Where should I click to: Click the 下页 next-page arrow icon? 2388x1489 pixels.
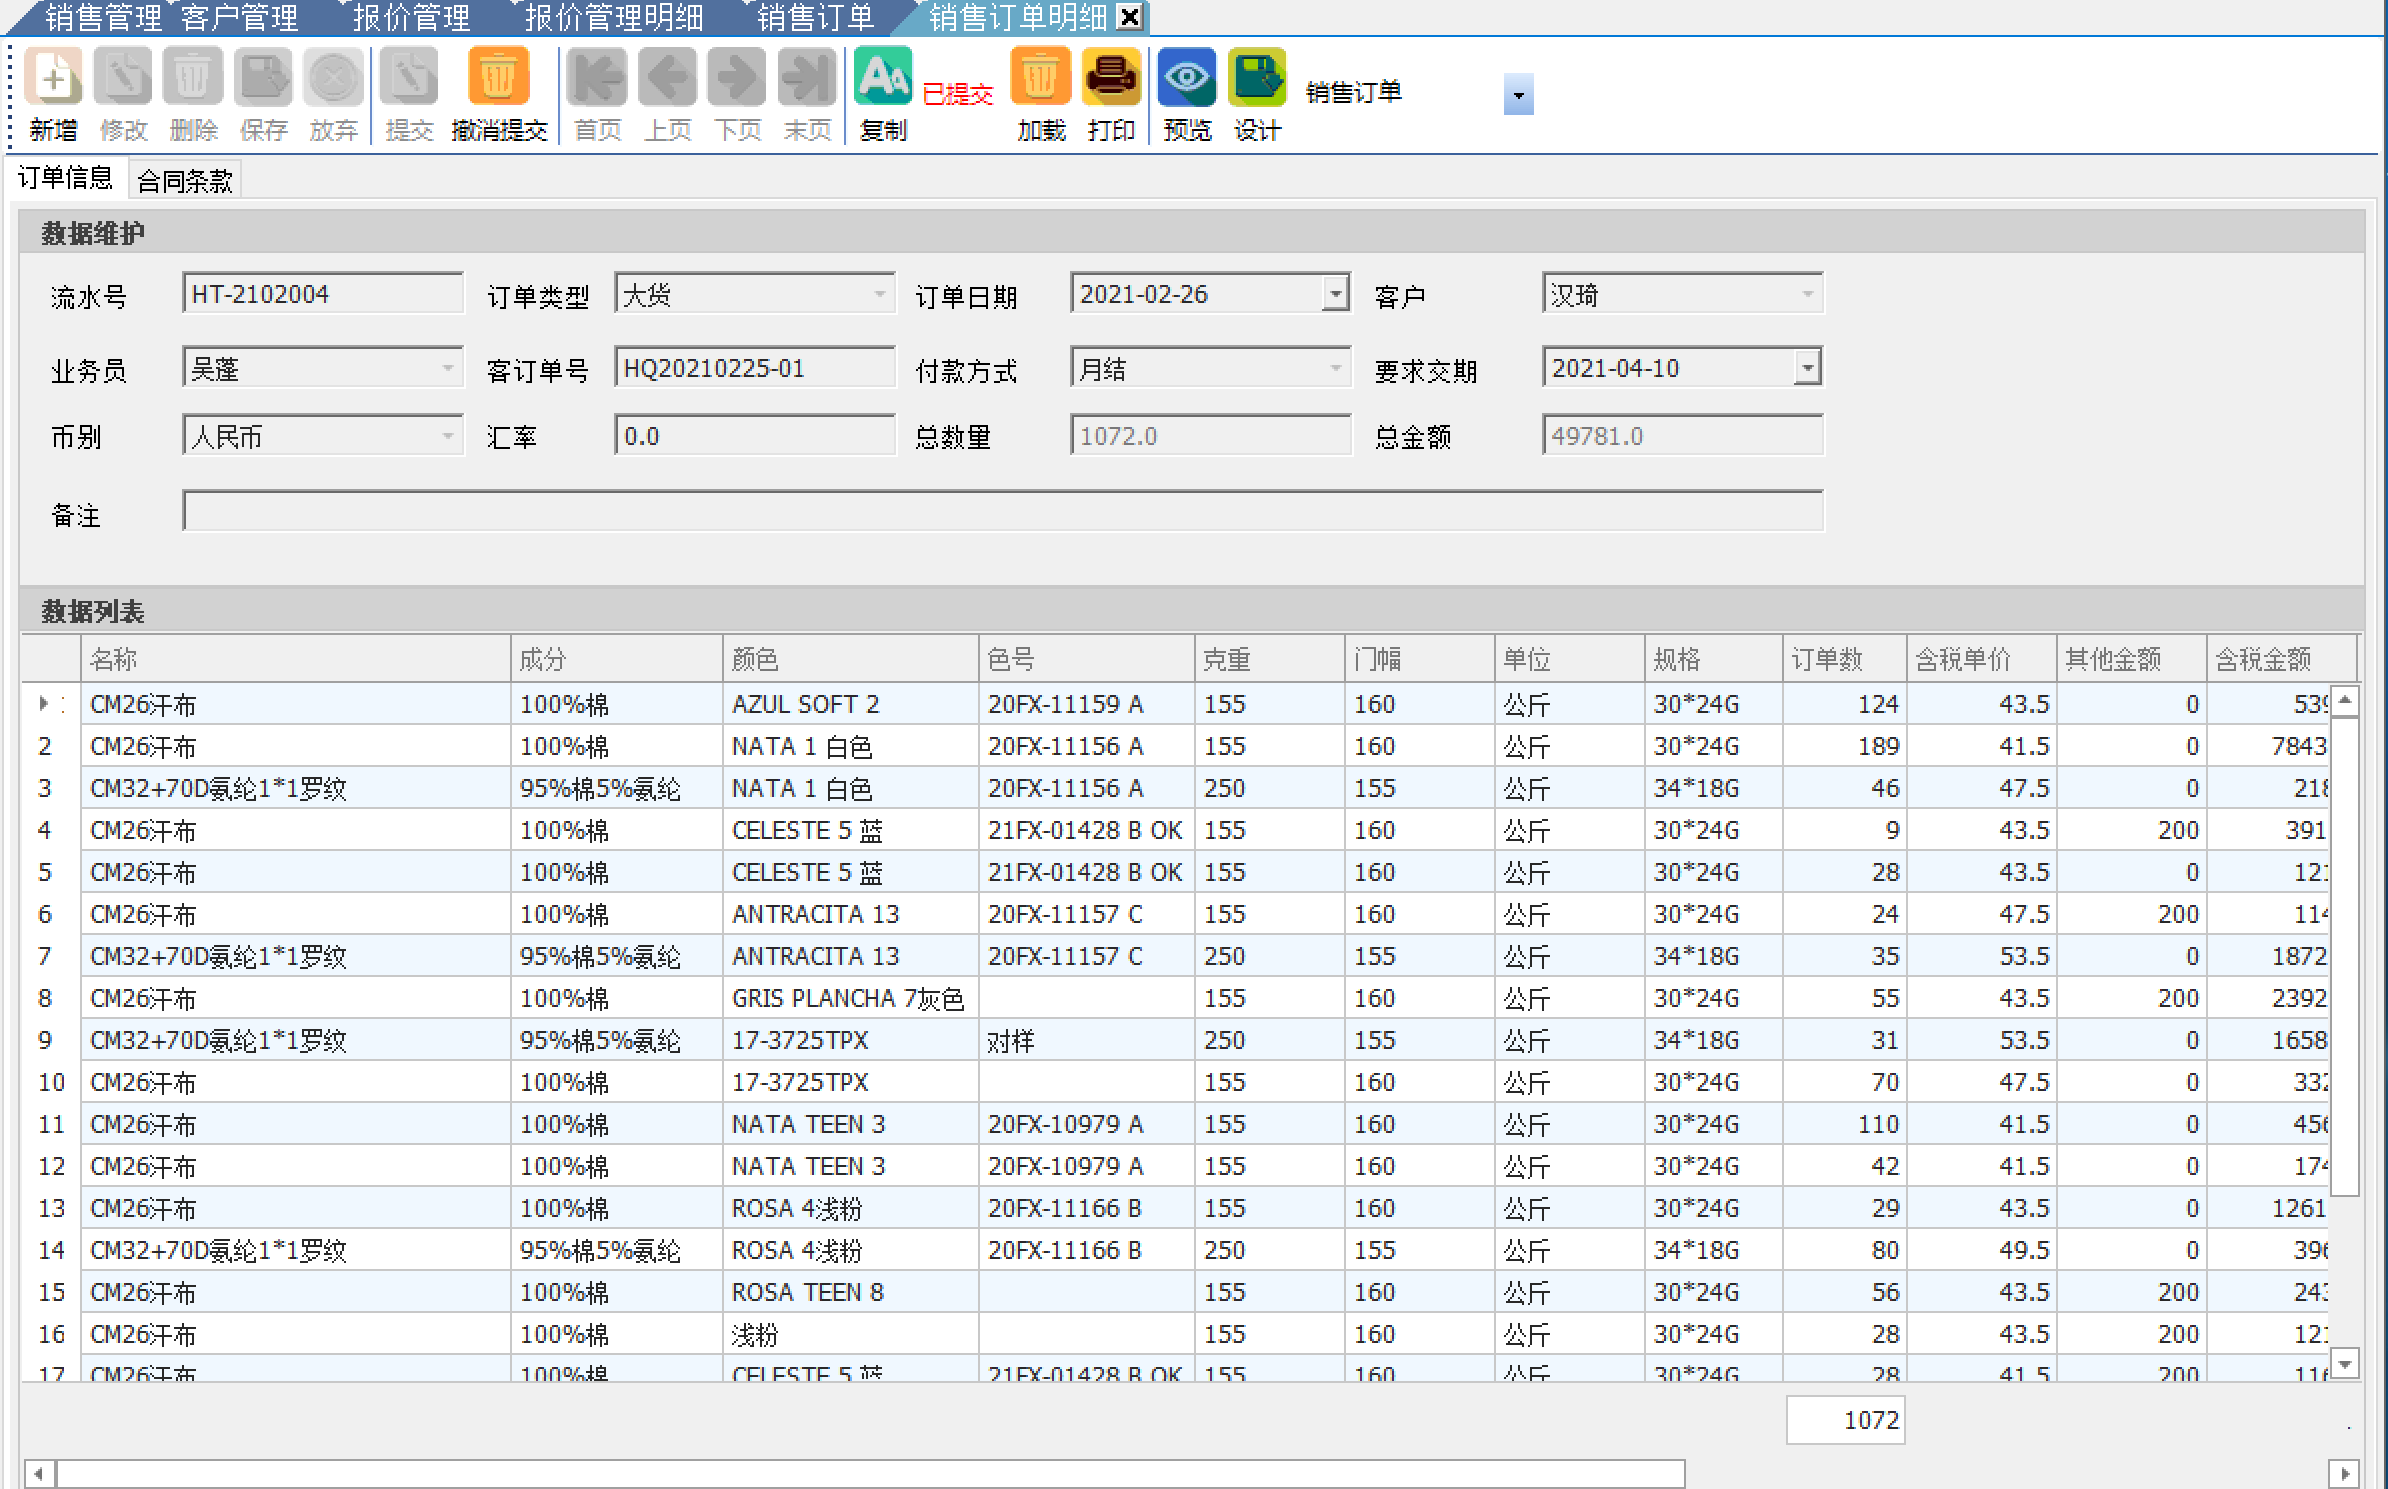(x=737, y=78)
